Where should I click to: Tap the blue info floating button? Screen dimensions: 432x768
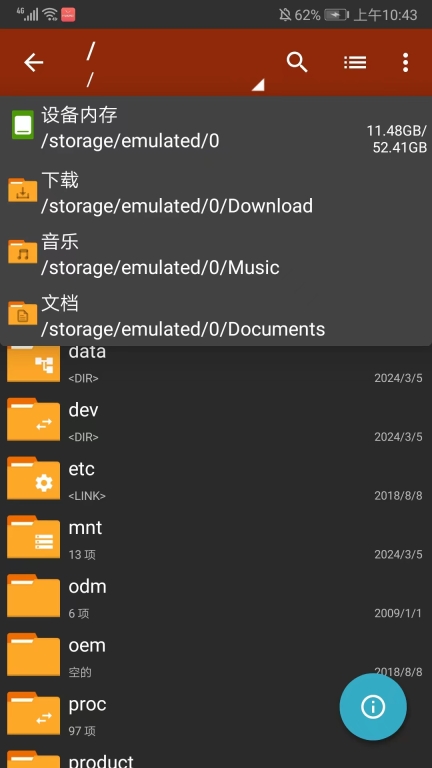(373, 706)
